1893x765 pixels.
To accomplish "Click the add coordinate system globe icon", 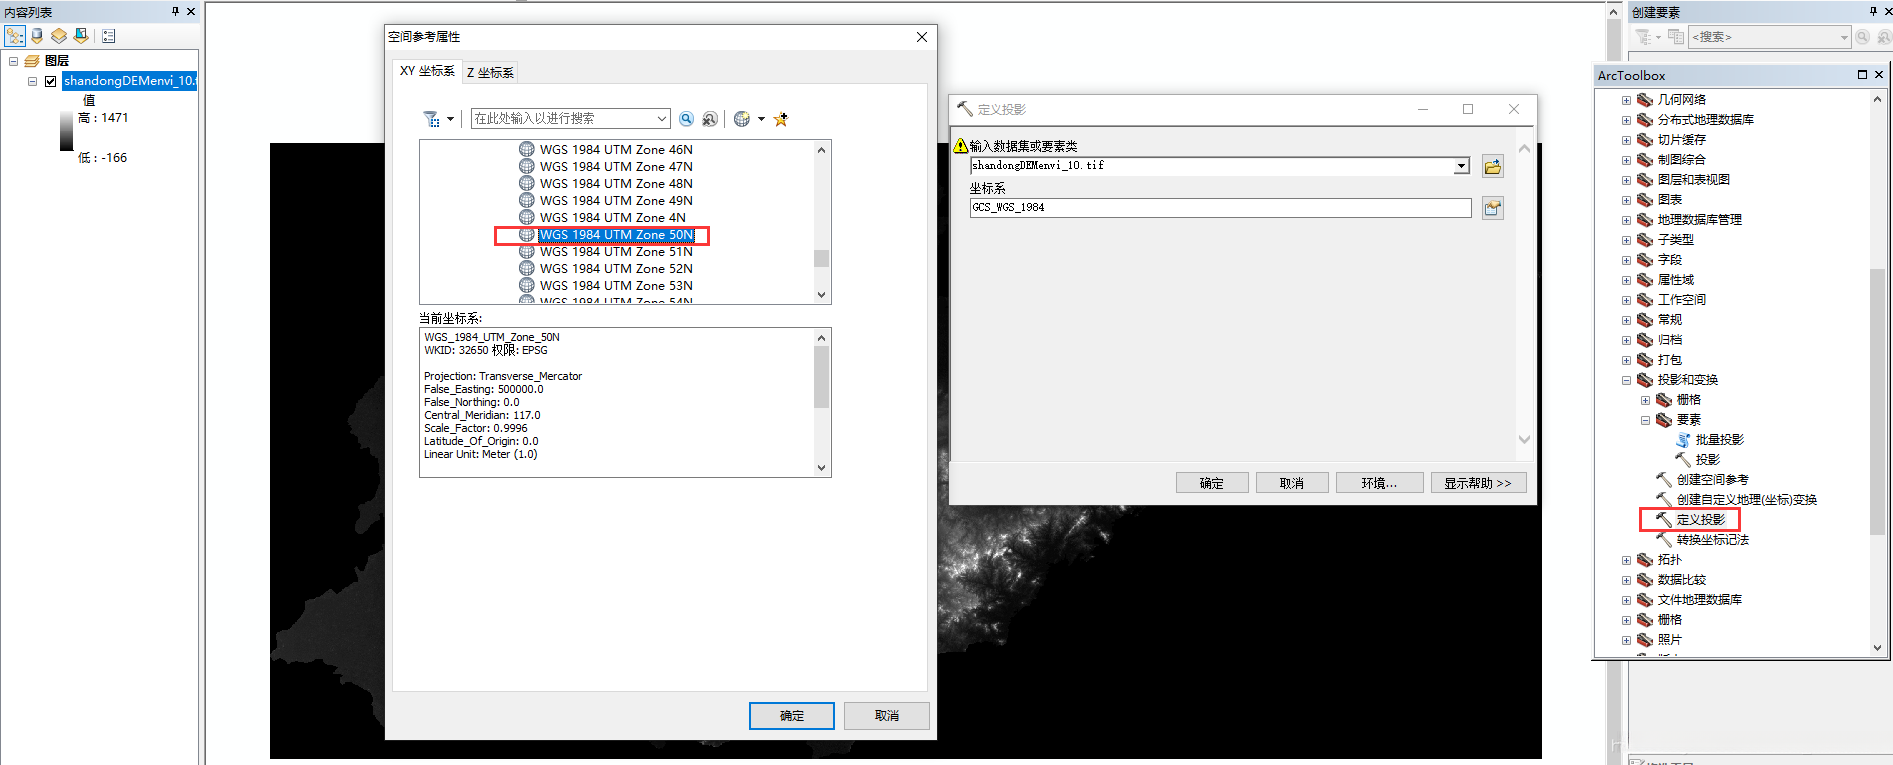I will tap(742, 119).
